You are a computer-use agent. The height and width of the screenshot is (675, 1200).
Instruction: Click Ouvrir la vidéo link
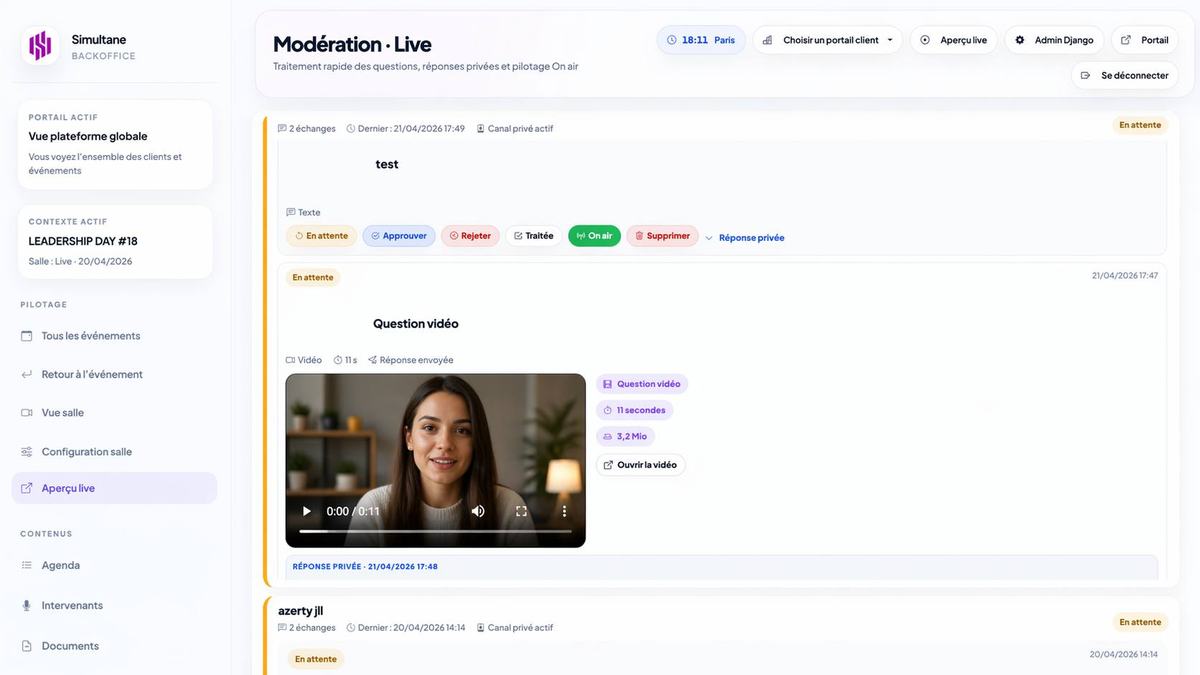click(640, 465)
